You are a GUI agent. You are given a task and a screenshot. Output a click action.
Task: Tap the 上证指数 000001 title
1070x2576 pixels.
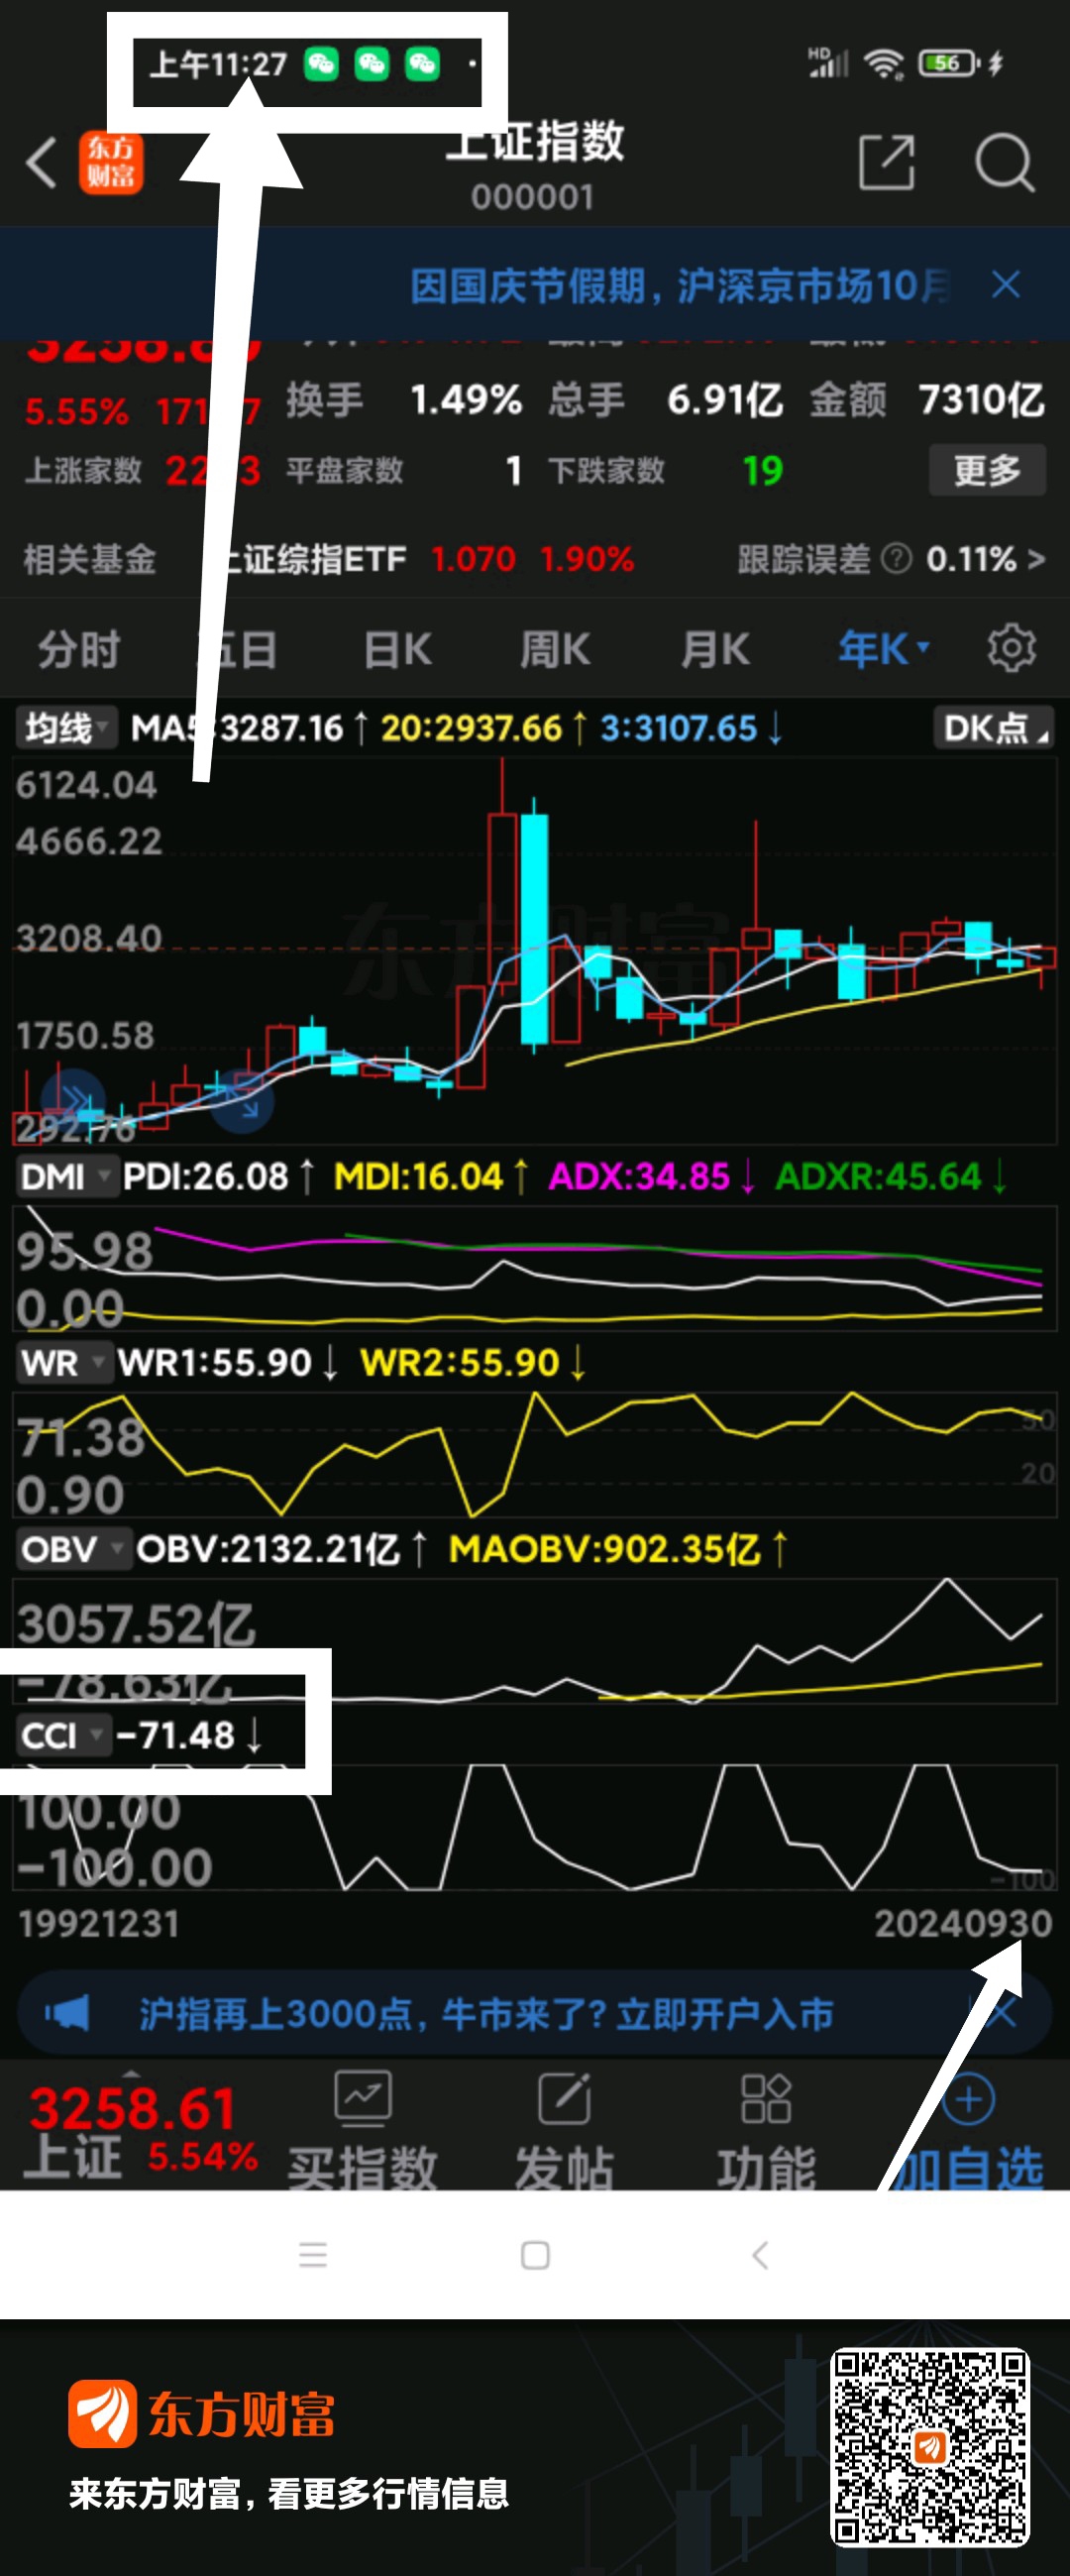[534, 165]
